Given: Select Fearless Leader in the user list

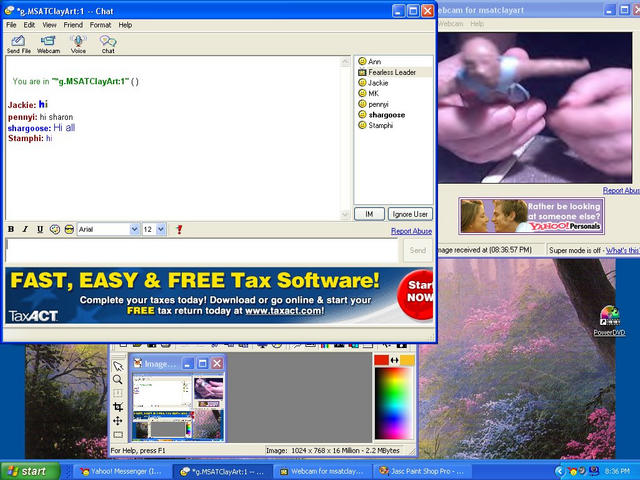Looking at the screenshot, I should tap(393, 72).
